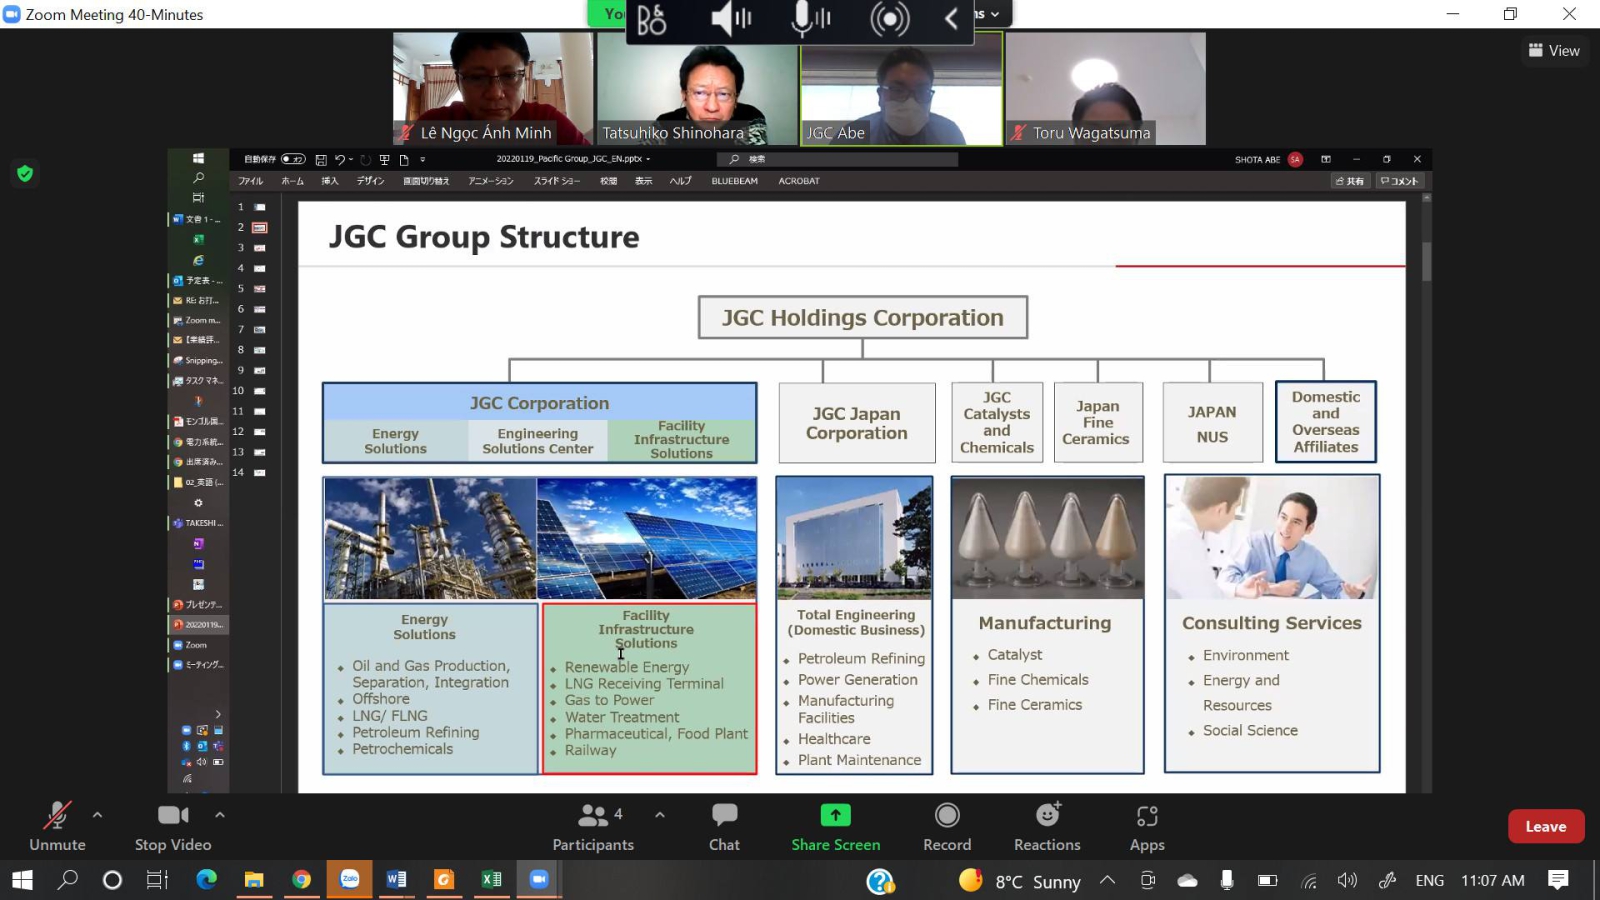
Task: Click the green encryption shield icon
Action: tap(25, 174)
